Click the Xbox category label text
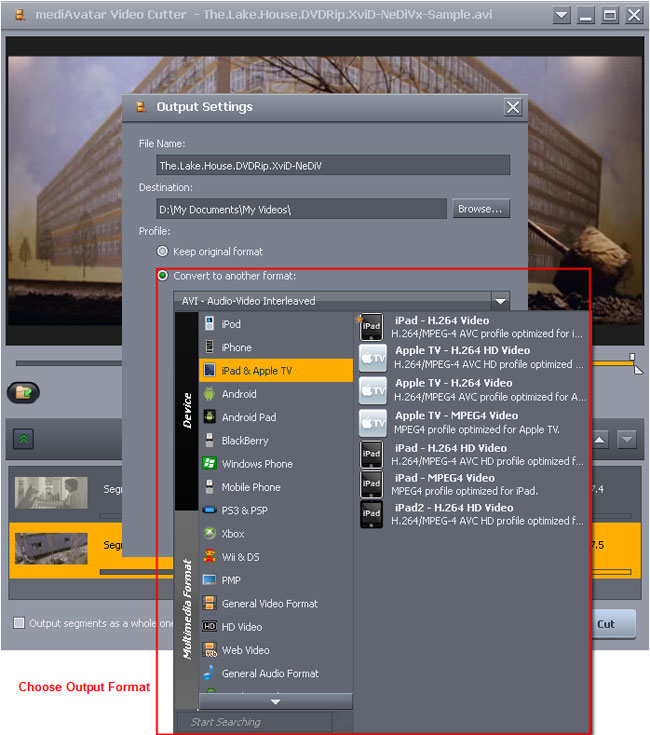The height and width of the screenshot is (735, 650). [x=233, y=534]
